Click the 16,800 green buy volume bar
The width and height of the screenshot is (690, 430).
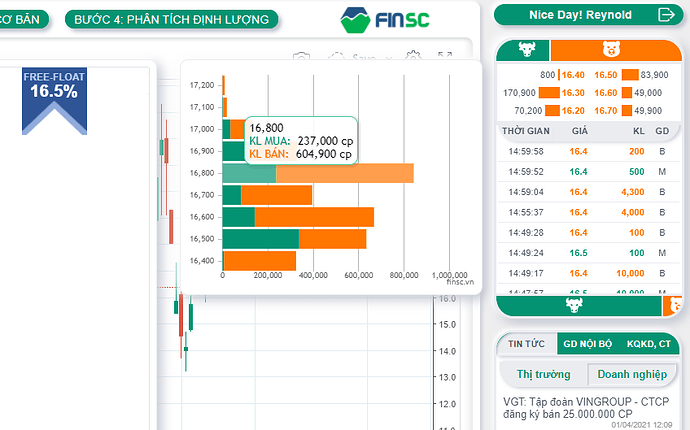coord(249,173)
